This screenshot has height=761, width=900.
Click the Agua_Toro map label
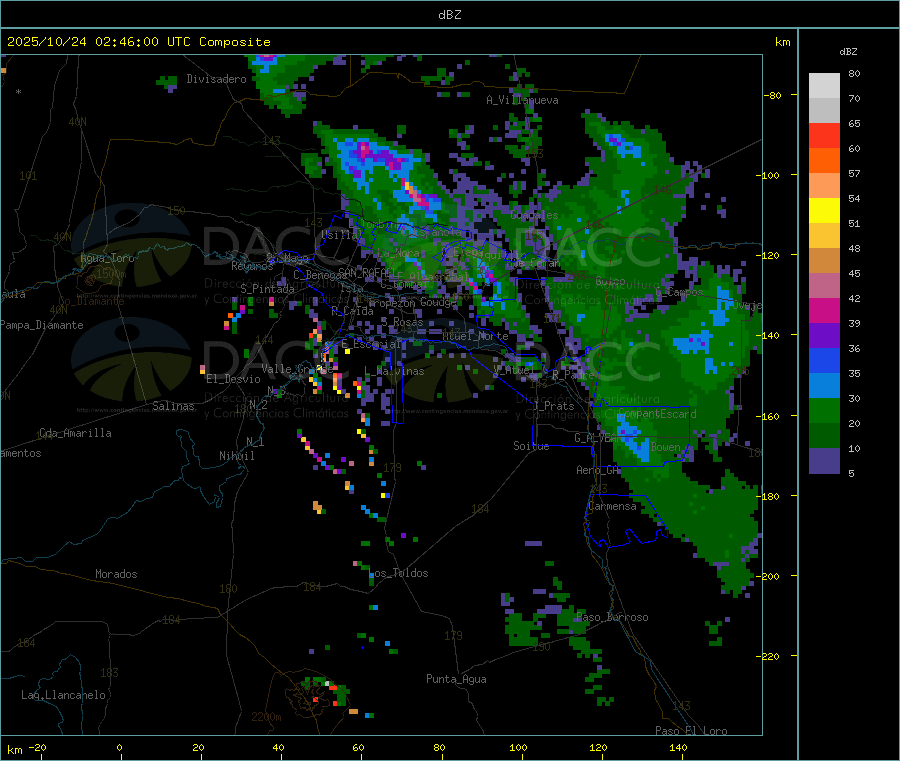107,258
